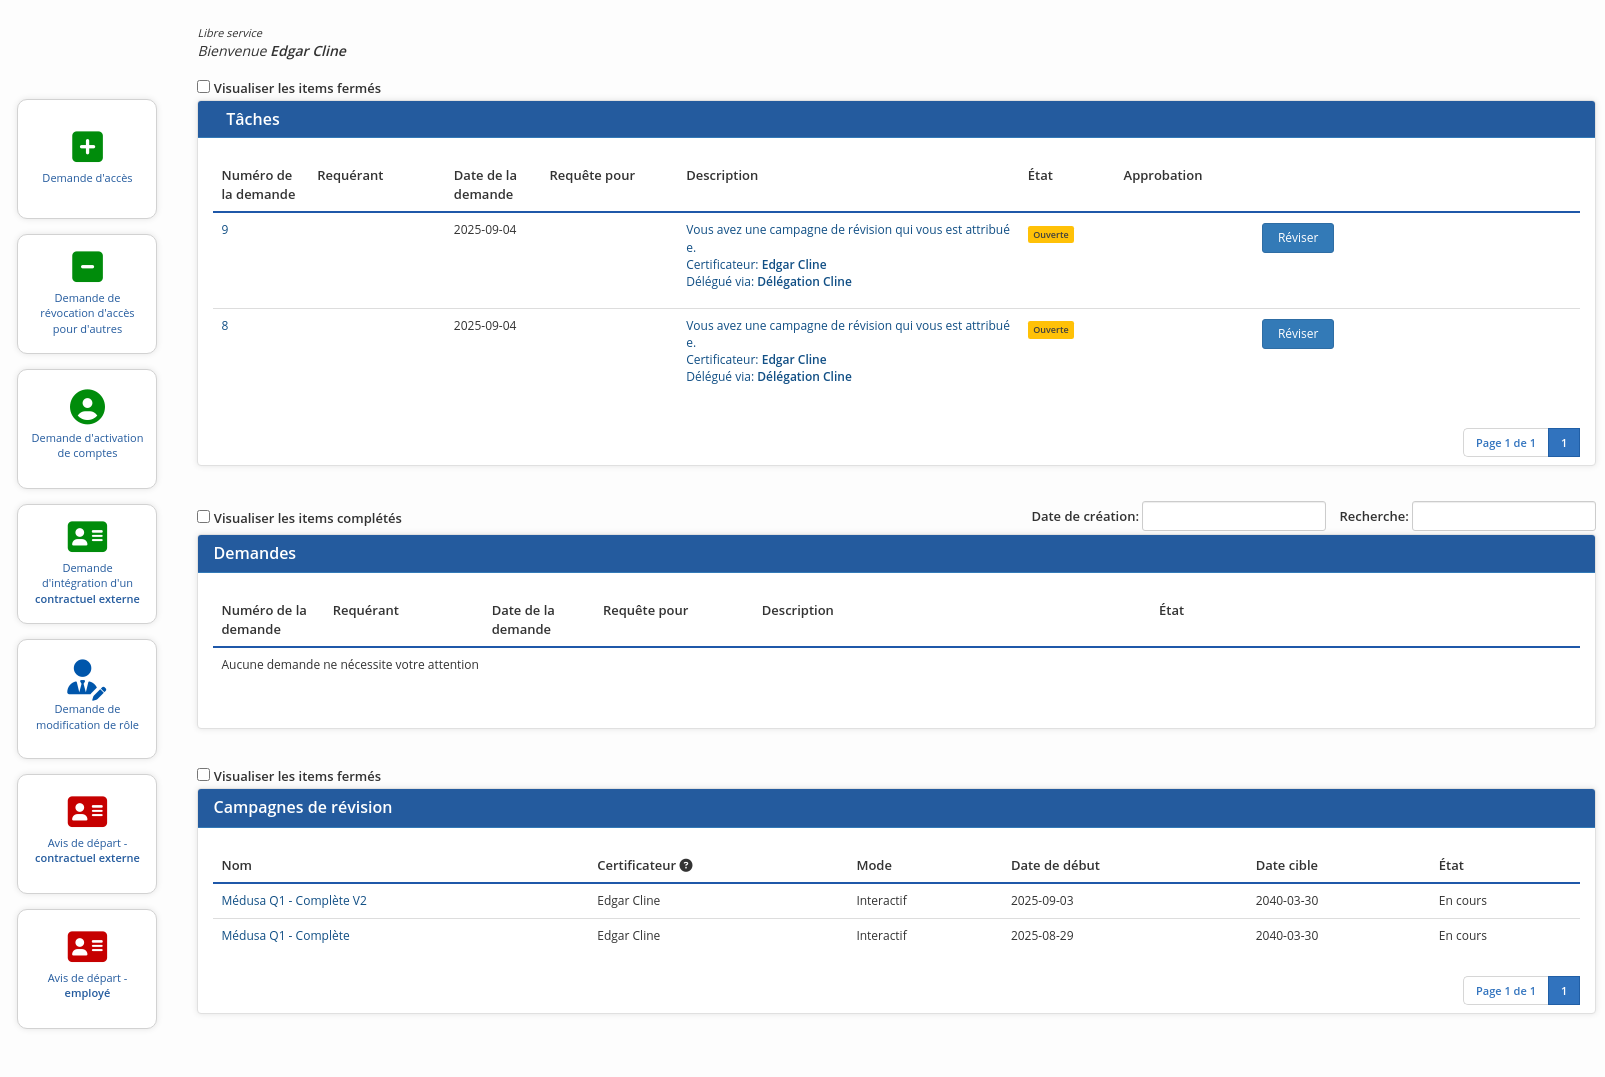Check closed items box above Campagnes de révision
Viewport: 1605px width, 1077px height.
tap(204, 775)
